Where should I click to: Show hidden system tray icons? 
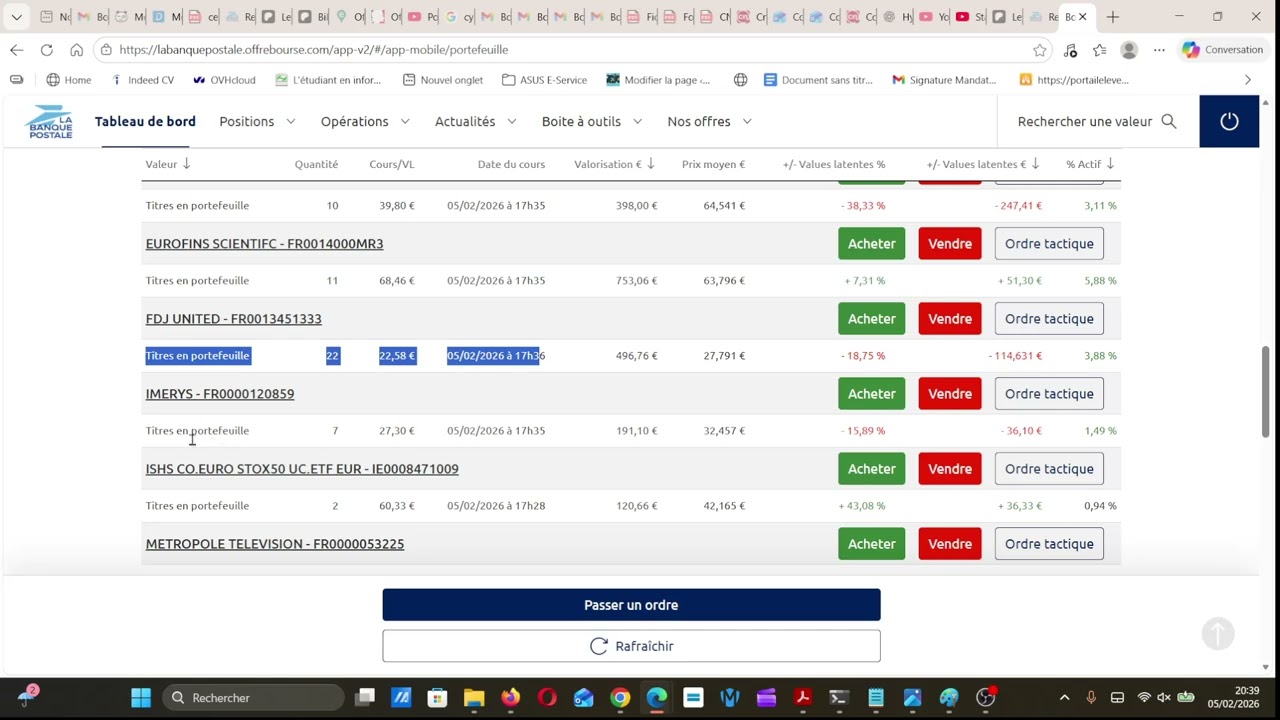(1064, 698)
